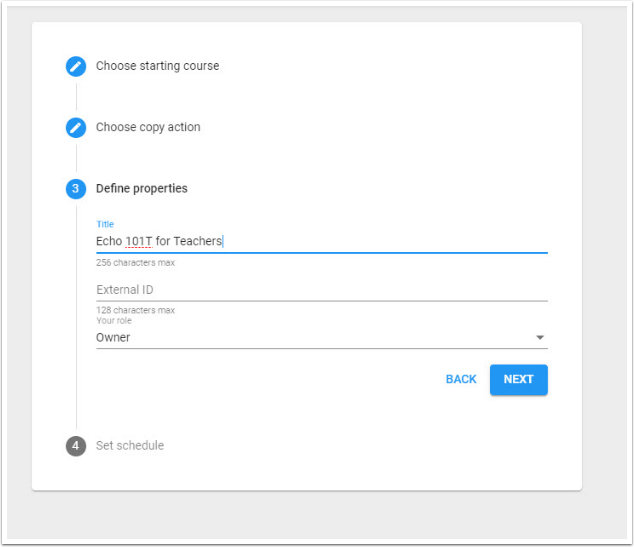Open the Choose copy action step
The height and width of the screenshot is (547, 634).
pos(148,127)
